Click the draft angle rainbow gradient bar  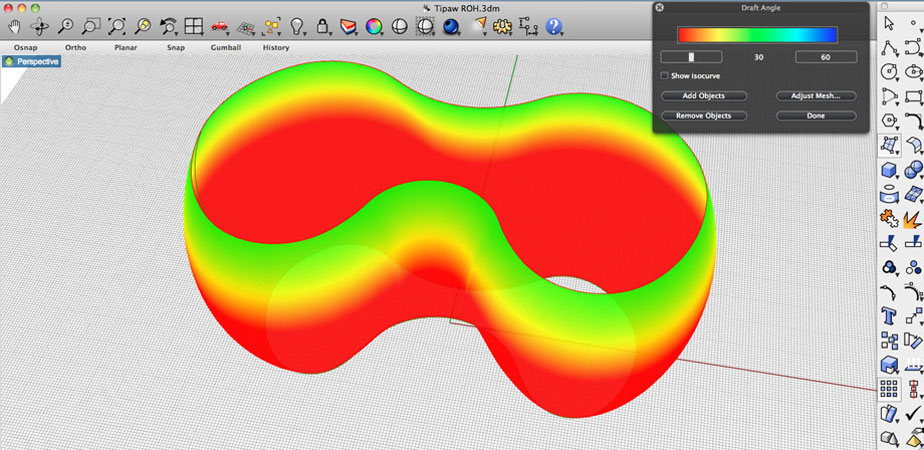point(757,35)
